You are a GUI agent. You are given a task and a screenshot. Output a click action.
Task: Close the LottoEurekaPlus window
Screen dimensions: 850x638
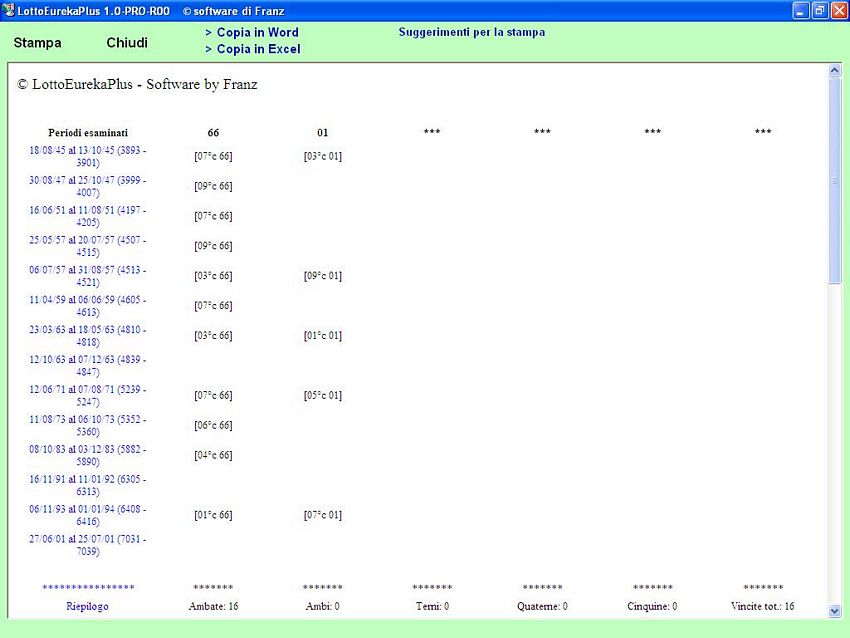(x=840, y=10)
